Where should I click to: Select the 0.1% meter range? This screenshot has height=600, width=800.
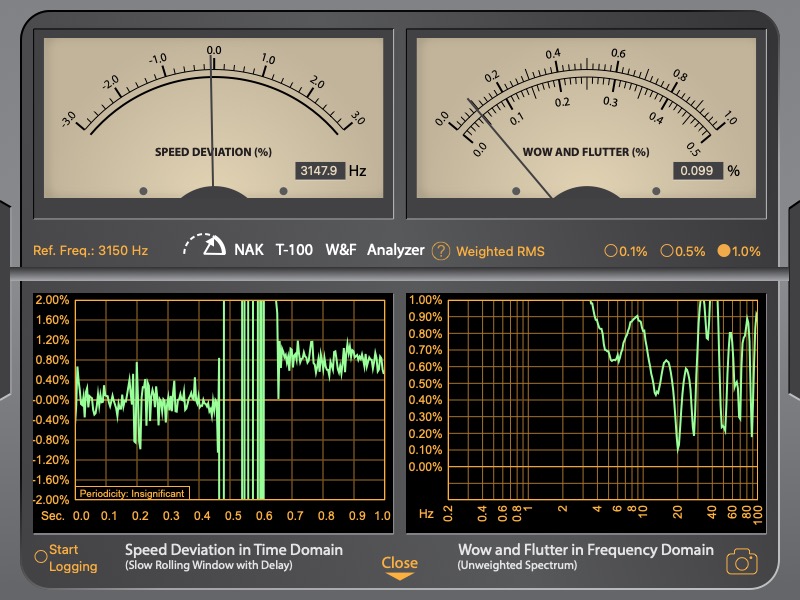[x=626, y=251]
